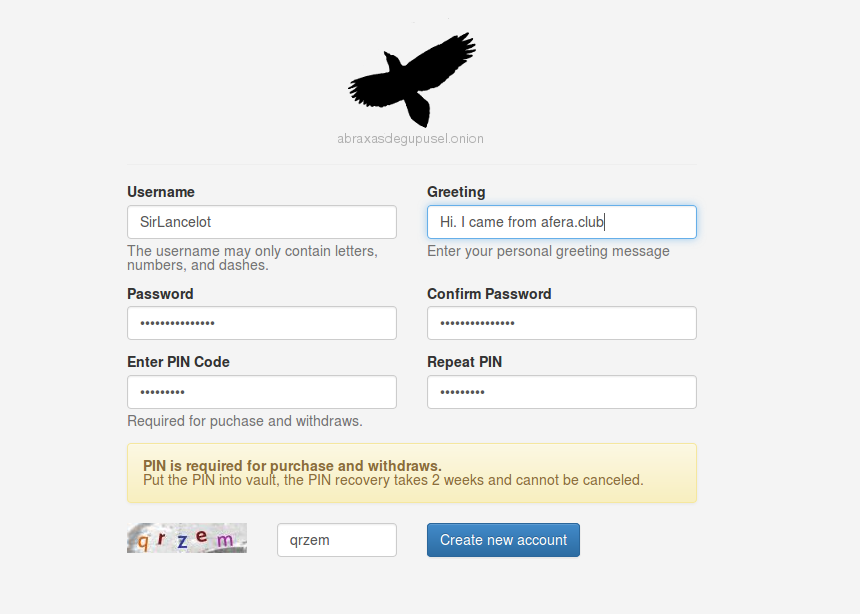Click the Repeat PIN field
This screenshot has width=860, height=614.
point(562,392)
